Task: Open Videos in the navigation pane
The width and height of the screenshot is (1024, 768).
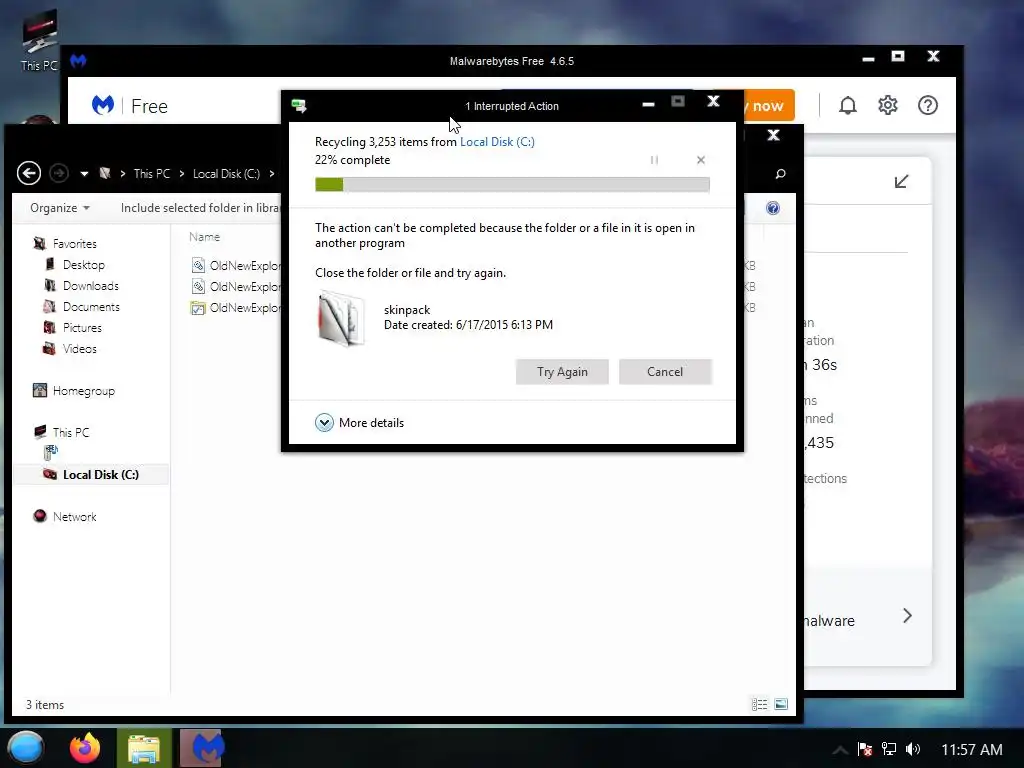Action: pos(69,349)
